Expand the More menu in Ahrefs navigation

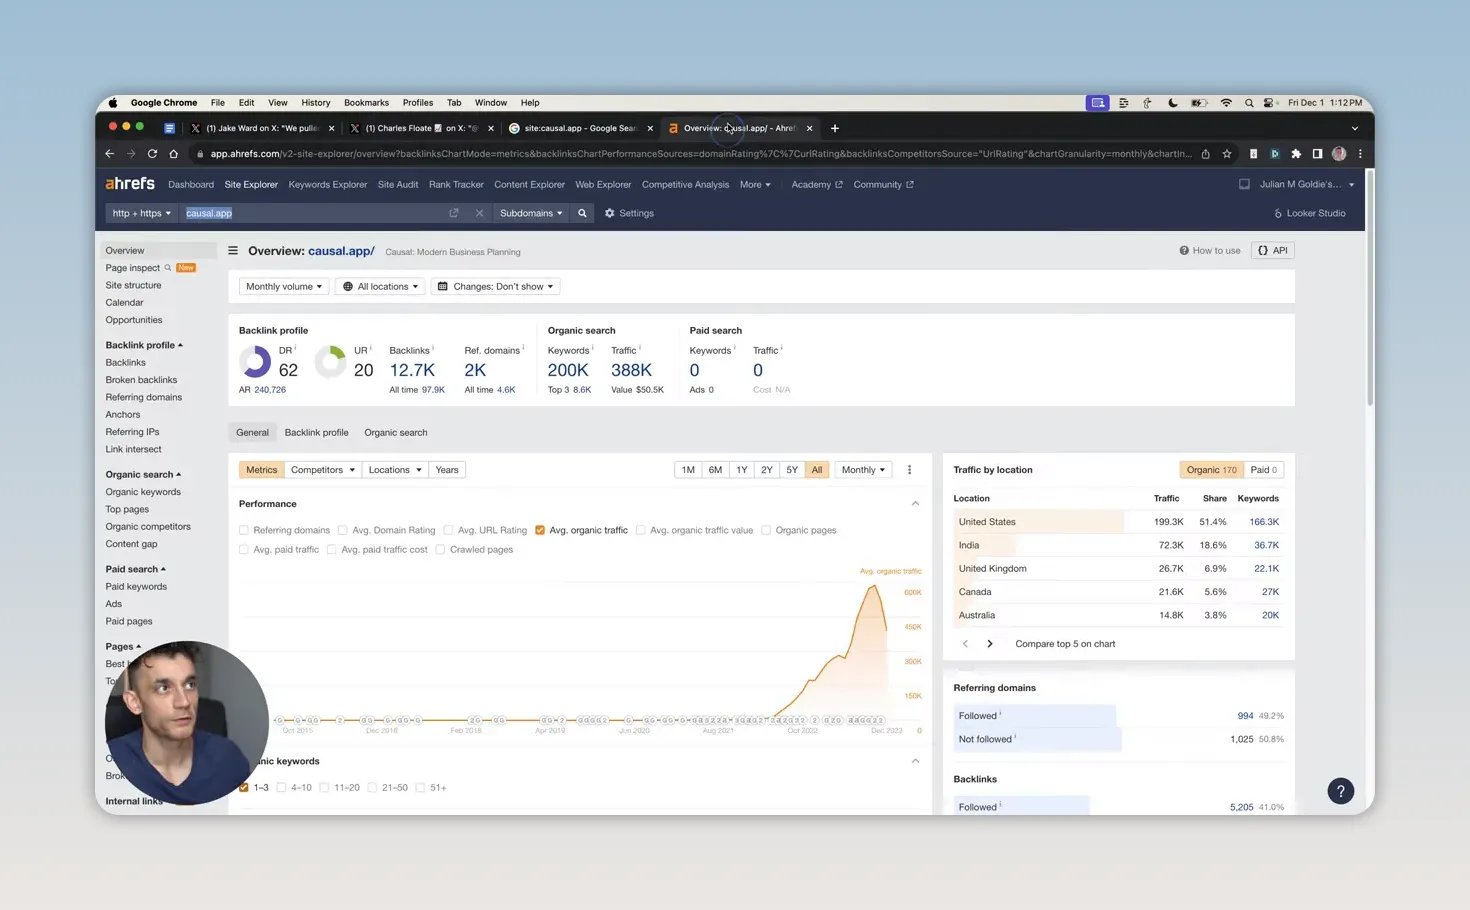coord(755,185)
